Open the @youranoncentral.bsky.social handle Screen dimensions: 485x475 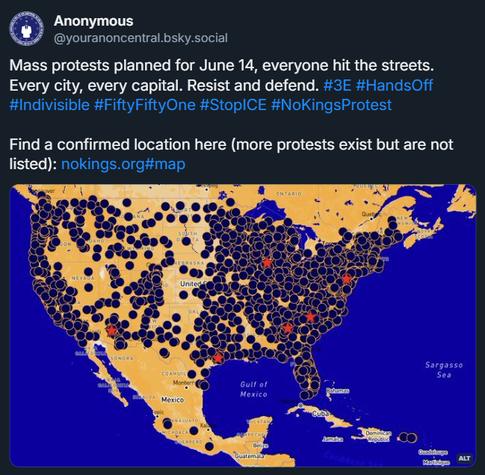point(141,38)
